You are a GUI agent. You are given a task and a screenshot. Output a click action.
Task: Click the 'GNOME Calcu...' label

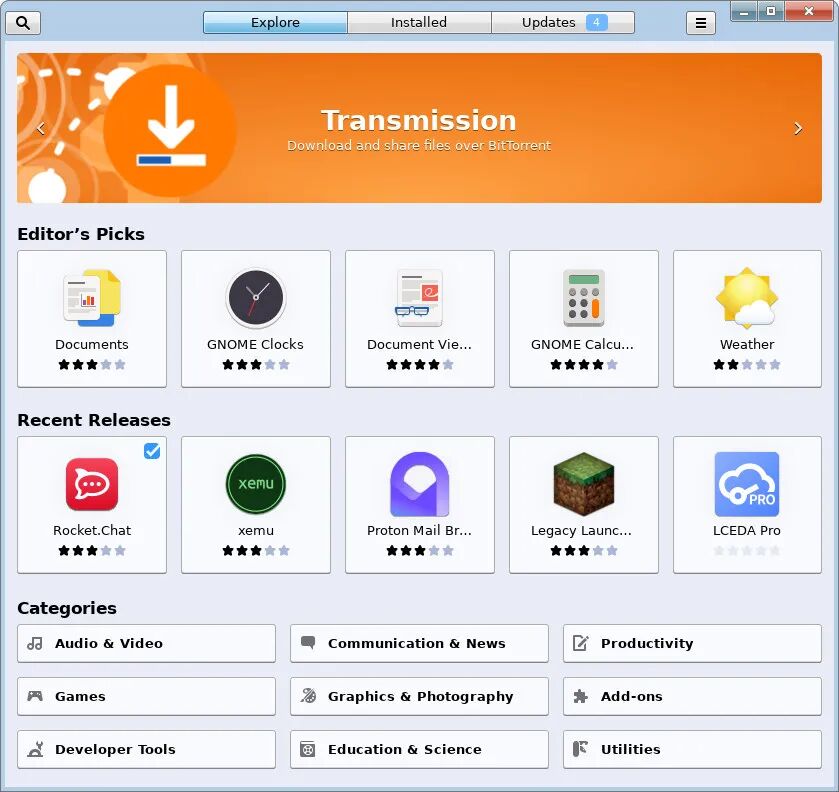[x=582, y=345]
